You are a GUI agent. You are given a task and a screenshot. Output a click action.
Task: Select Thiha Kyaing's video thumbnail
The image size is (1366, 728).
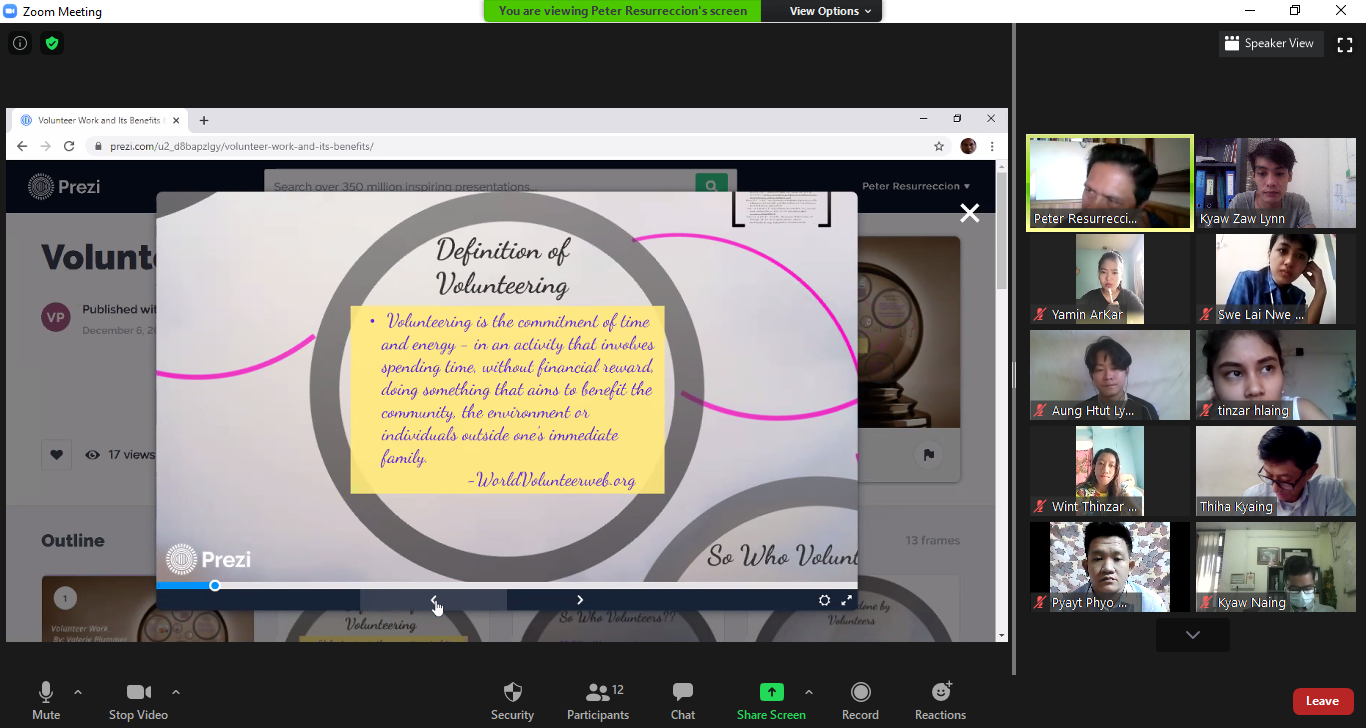[x=1276, y=471]
